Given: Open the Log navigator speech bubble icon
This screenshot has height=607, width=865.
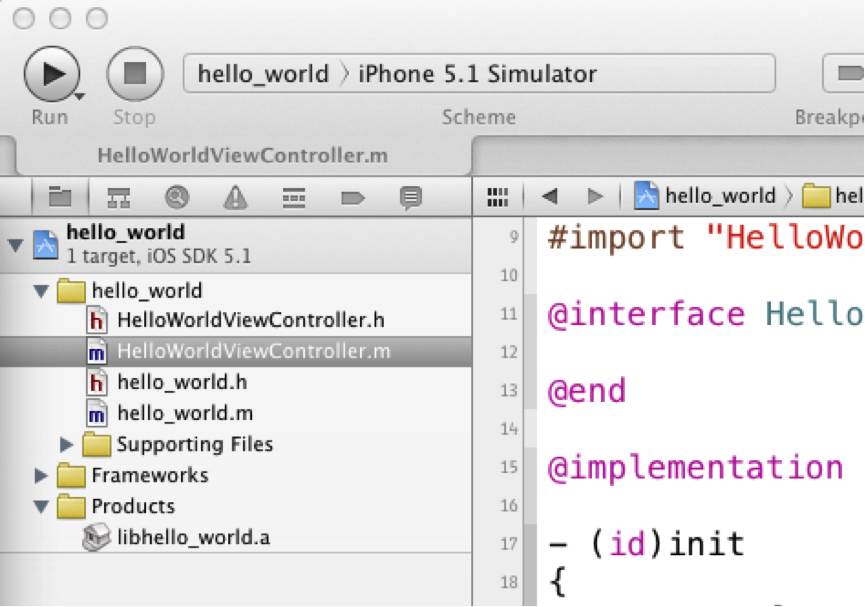Looking at the screenshot, I should coord(411,198).
